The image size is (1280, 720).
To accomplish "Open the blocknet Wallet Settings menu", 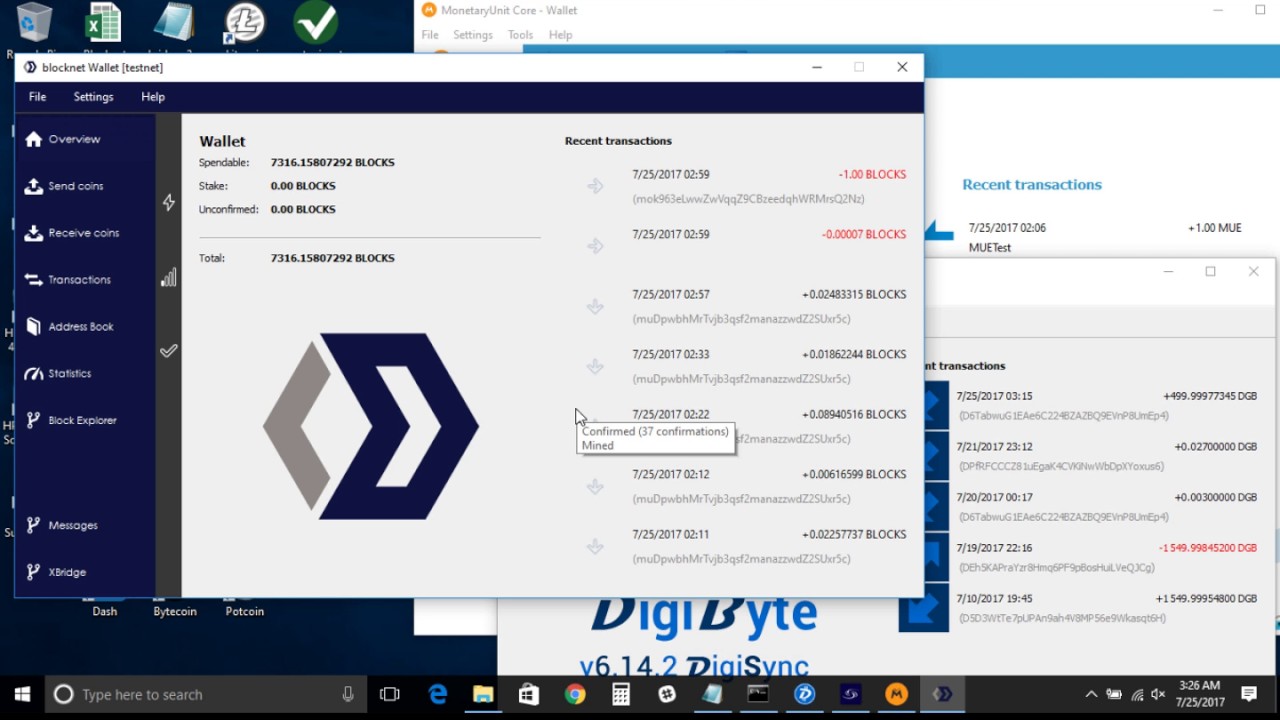I will click(93, 97).
